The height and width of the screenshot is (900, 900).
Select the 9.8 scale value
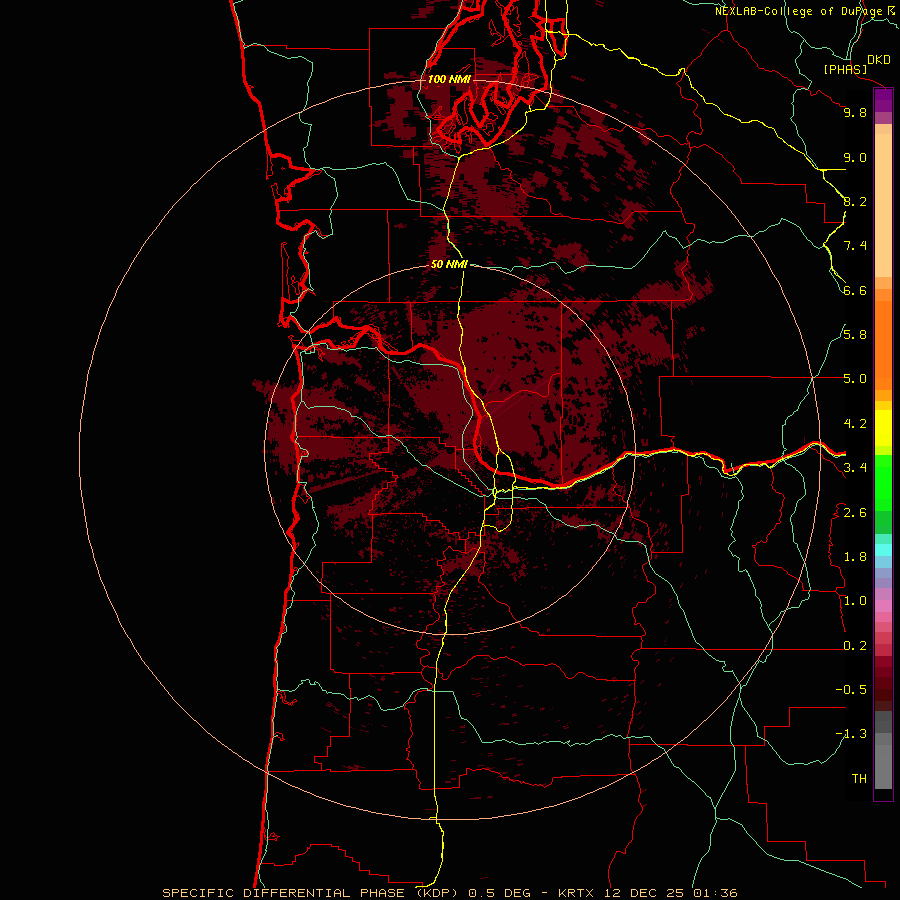click(x=855, y=112)
